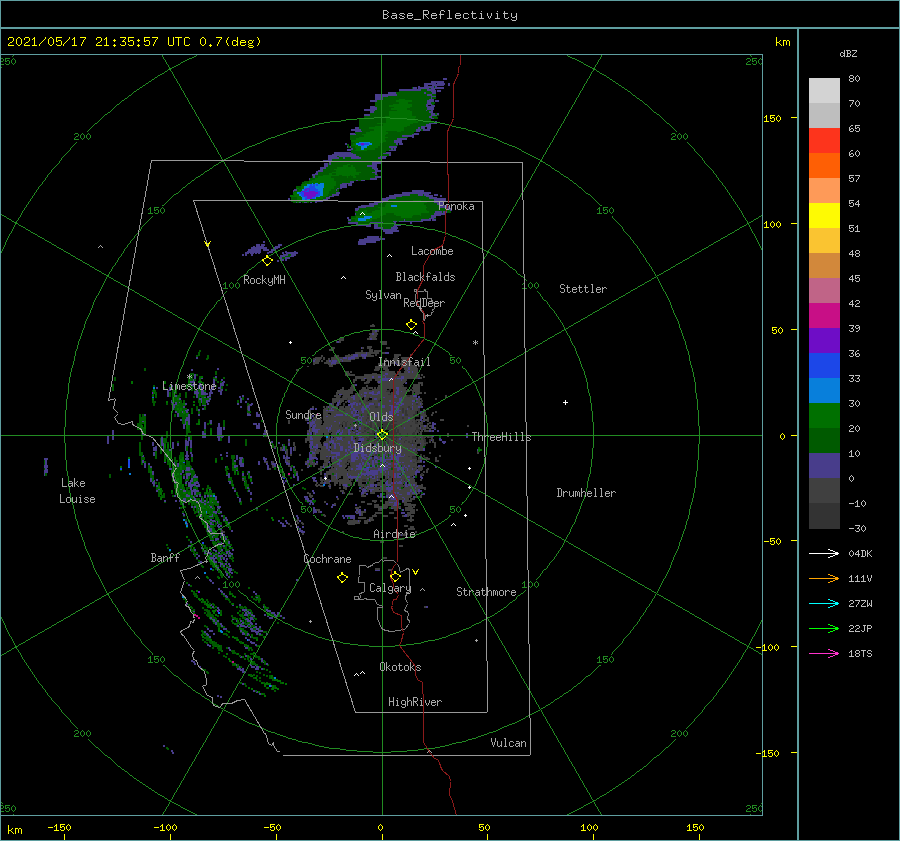This screenshot has width=900, height=841.
Task: Click the 150 tick on the right axis
Action: click(772, 118)
